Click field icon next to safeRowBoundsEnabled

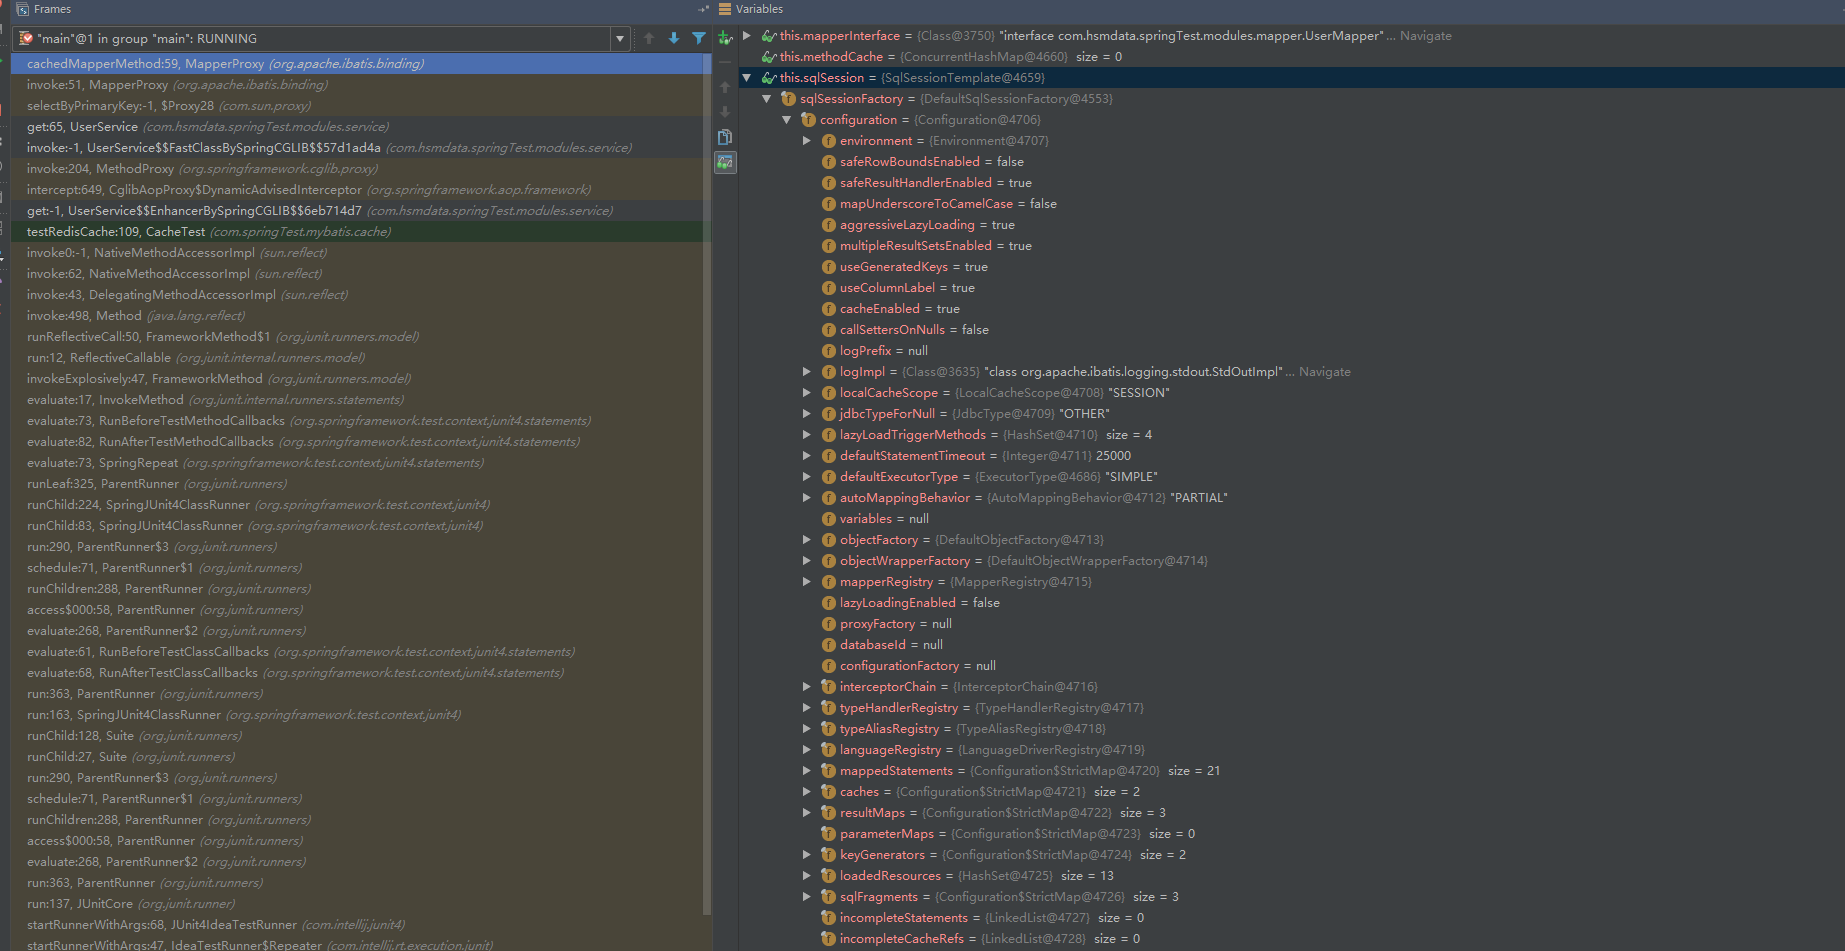click(829, 162)
